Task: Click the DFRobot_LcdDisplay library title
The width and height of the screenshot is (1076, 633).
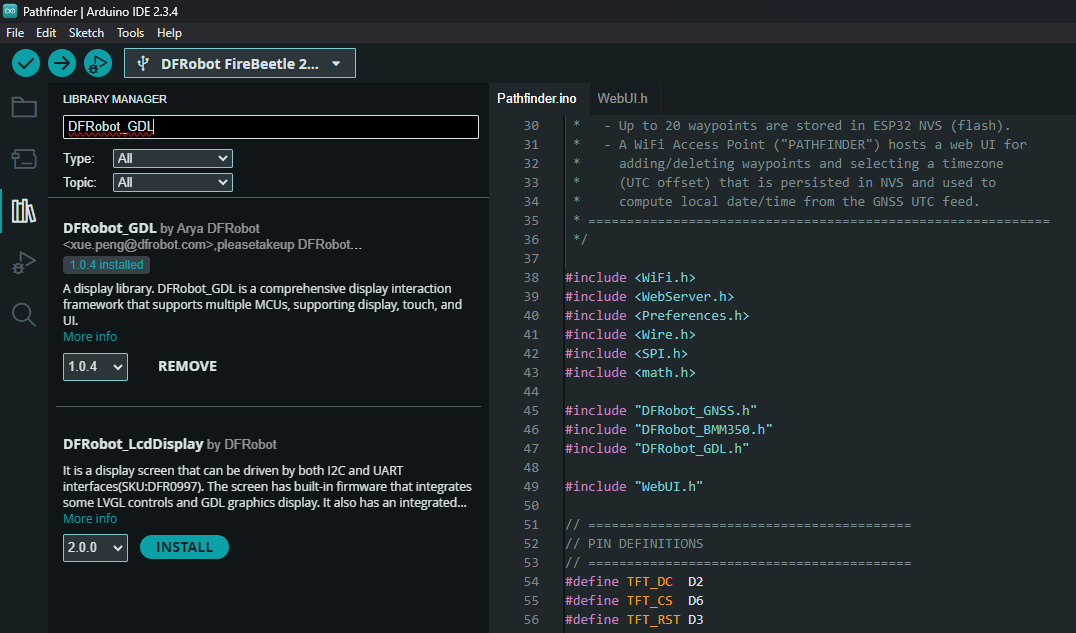Action: [133, 444]
